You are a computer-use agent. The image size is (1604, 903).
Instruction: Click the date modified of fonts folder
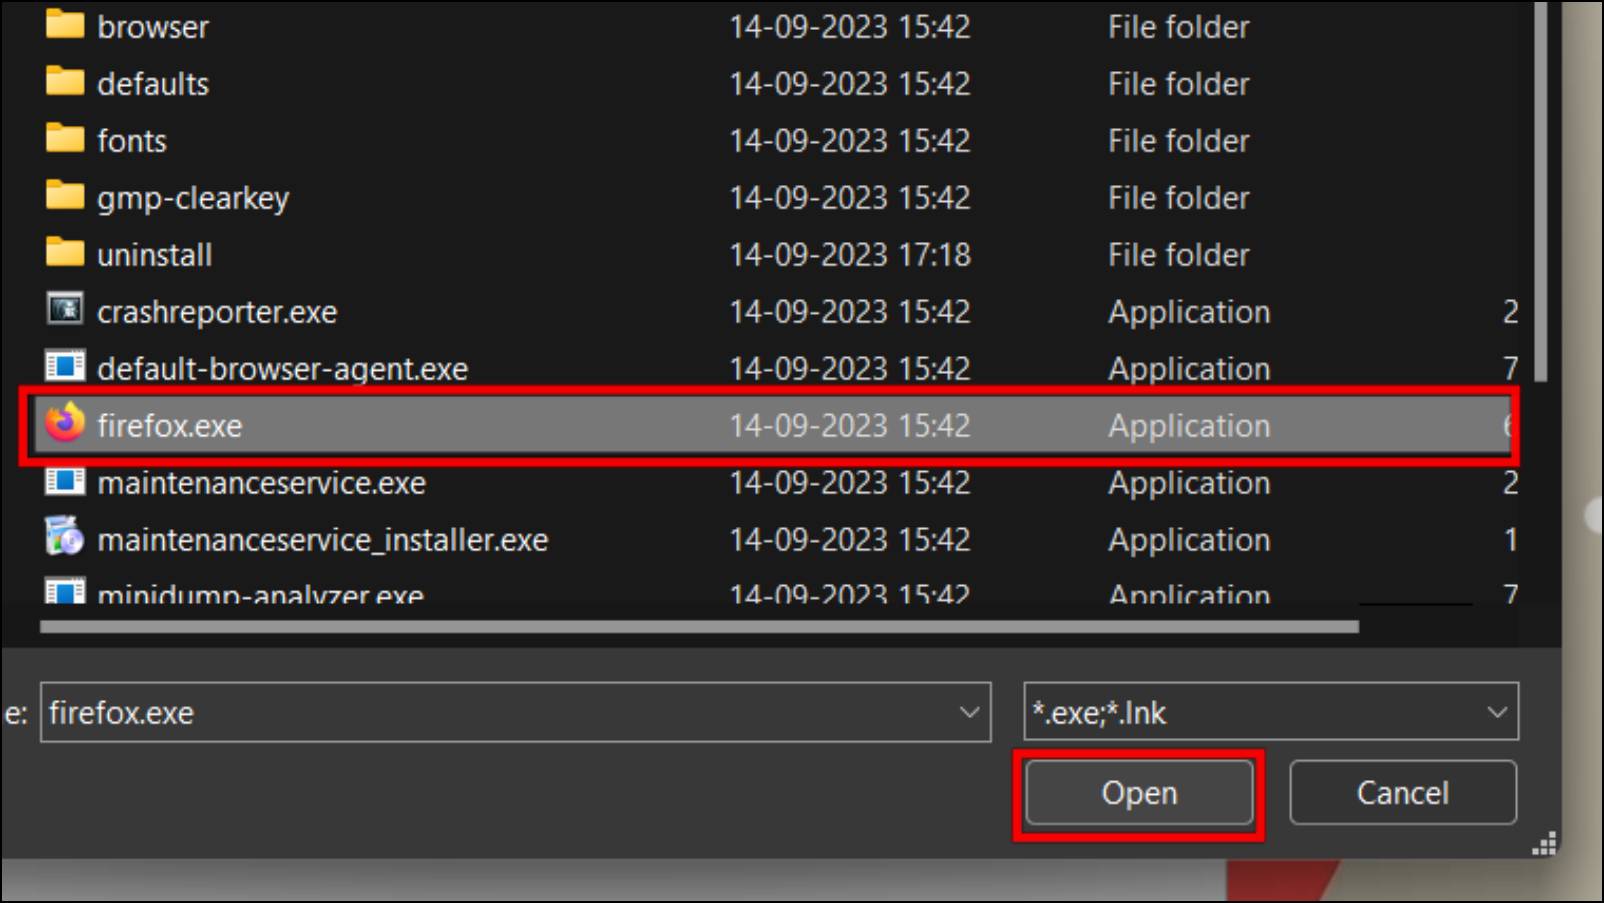pyautogui.click(x=850, y=141)
